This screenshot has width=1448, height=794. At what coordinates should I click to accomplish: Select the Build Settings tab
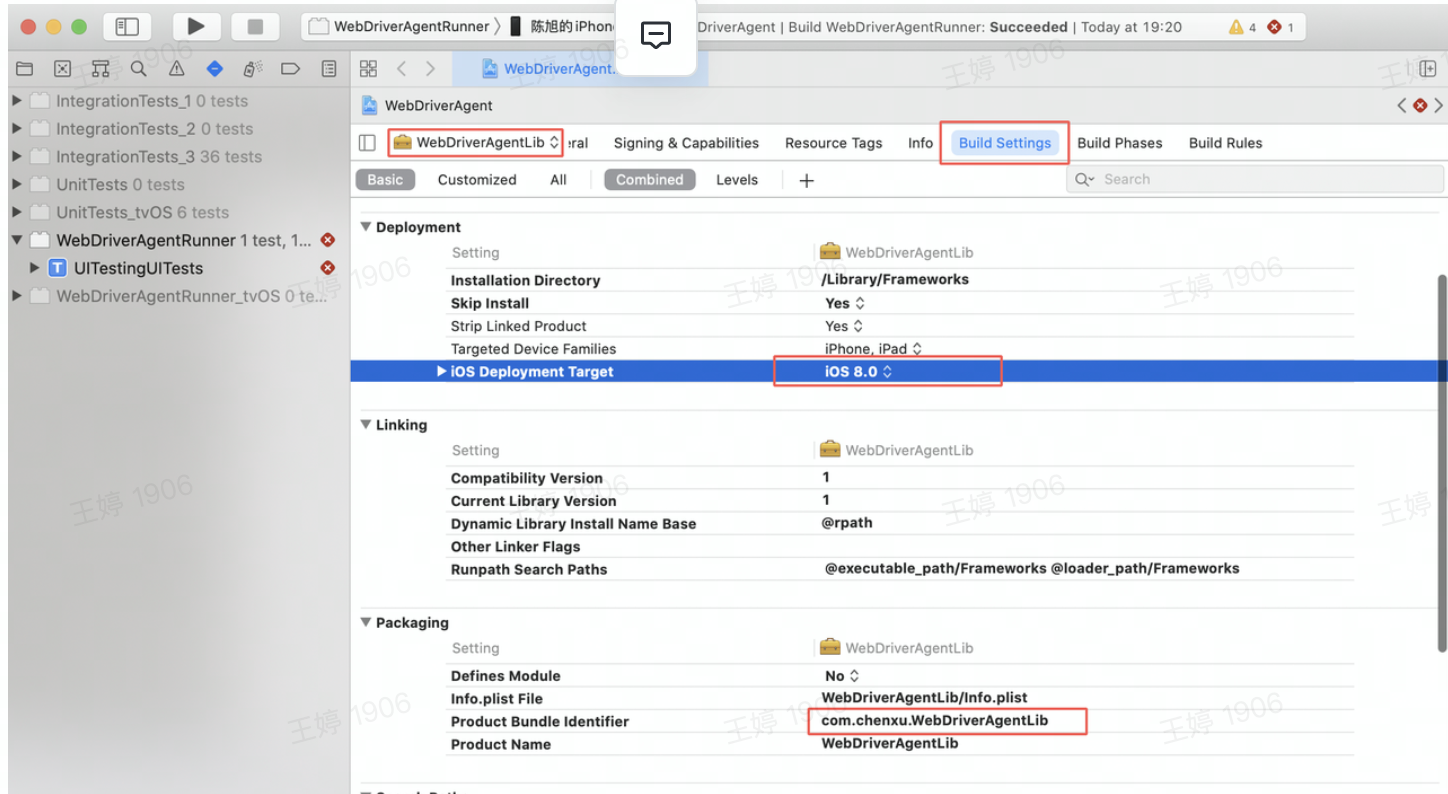(1005, 143)
